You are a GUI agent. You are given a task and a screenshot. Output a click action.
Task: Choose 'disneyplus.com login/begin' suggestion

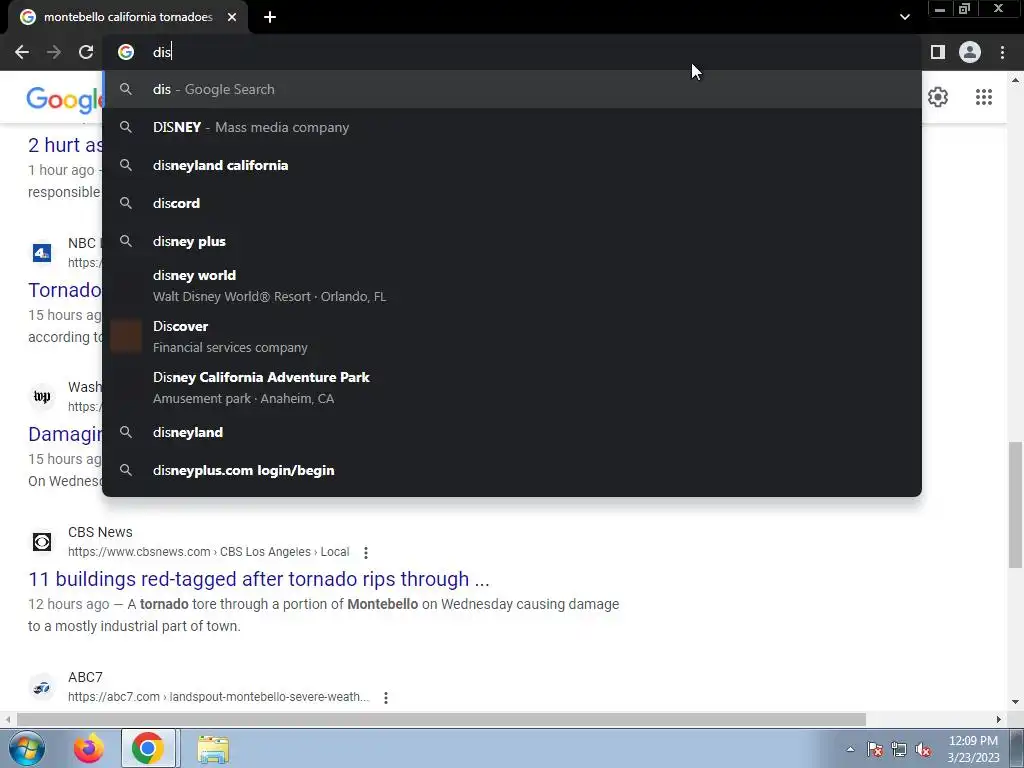click(512, 470)
